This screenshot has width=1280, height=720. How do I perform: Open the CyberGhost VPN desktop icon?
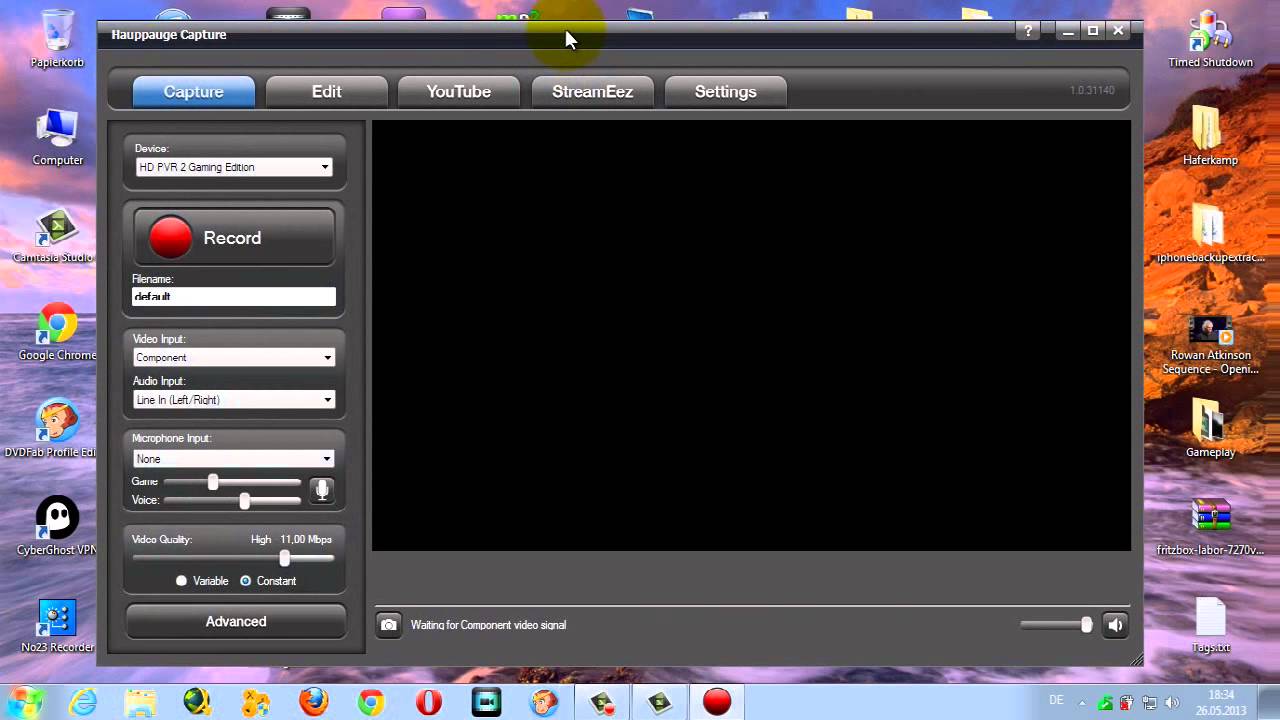click(x=57, y=526)
